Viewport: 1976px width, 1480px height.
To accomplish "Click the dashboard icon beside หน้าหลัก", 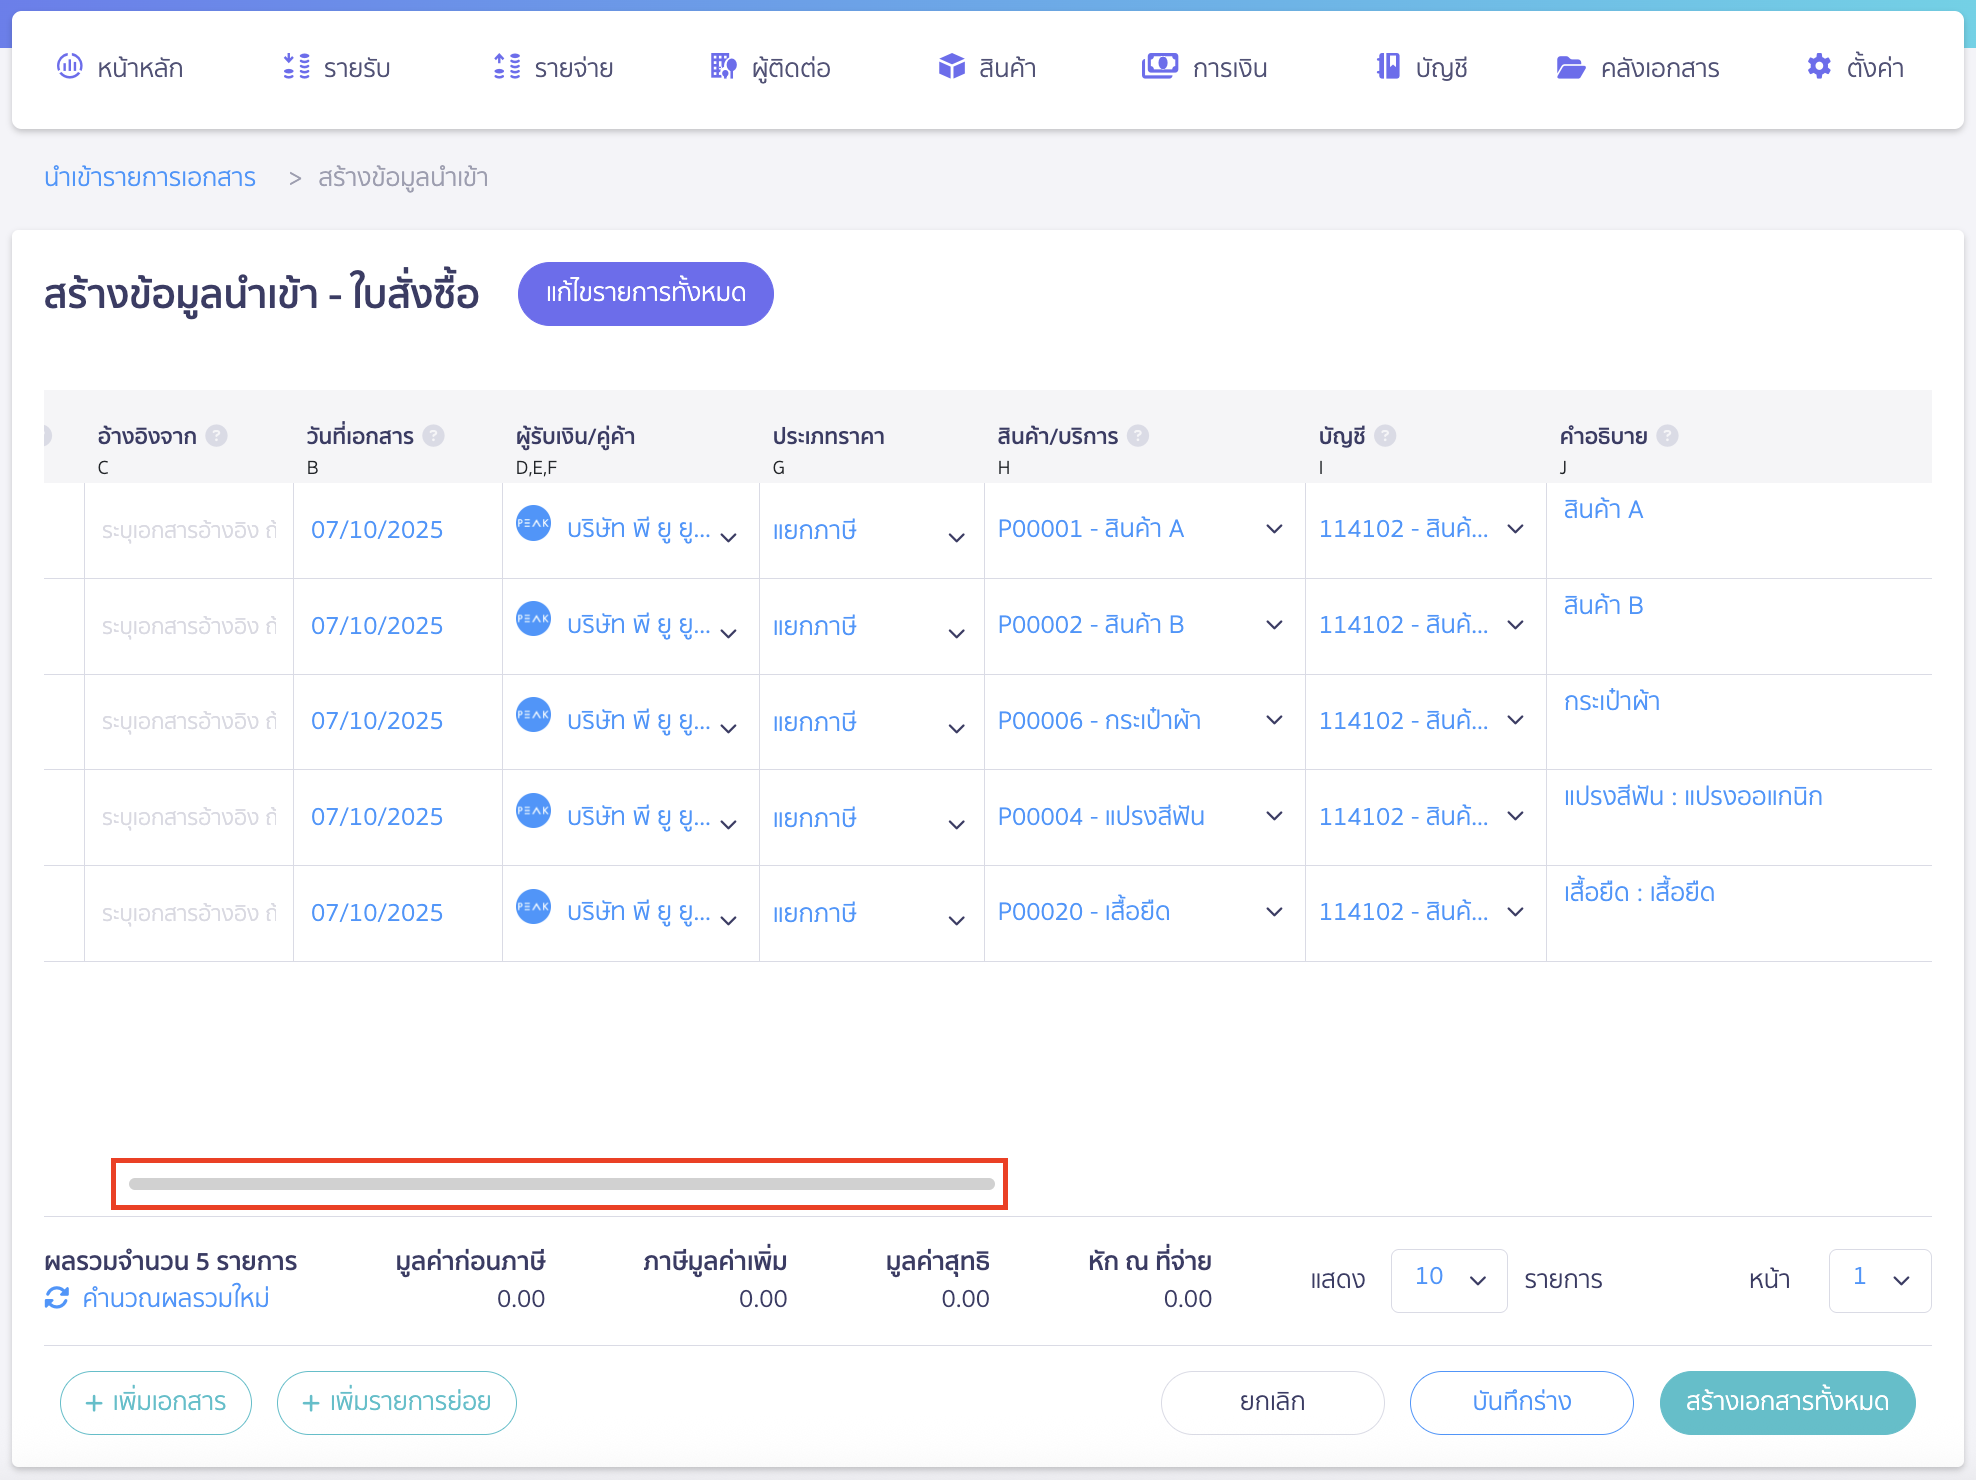I will (69, 67).
